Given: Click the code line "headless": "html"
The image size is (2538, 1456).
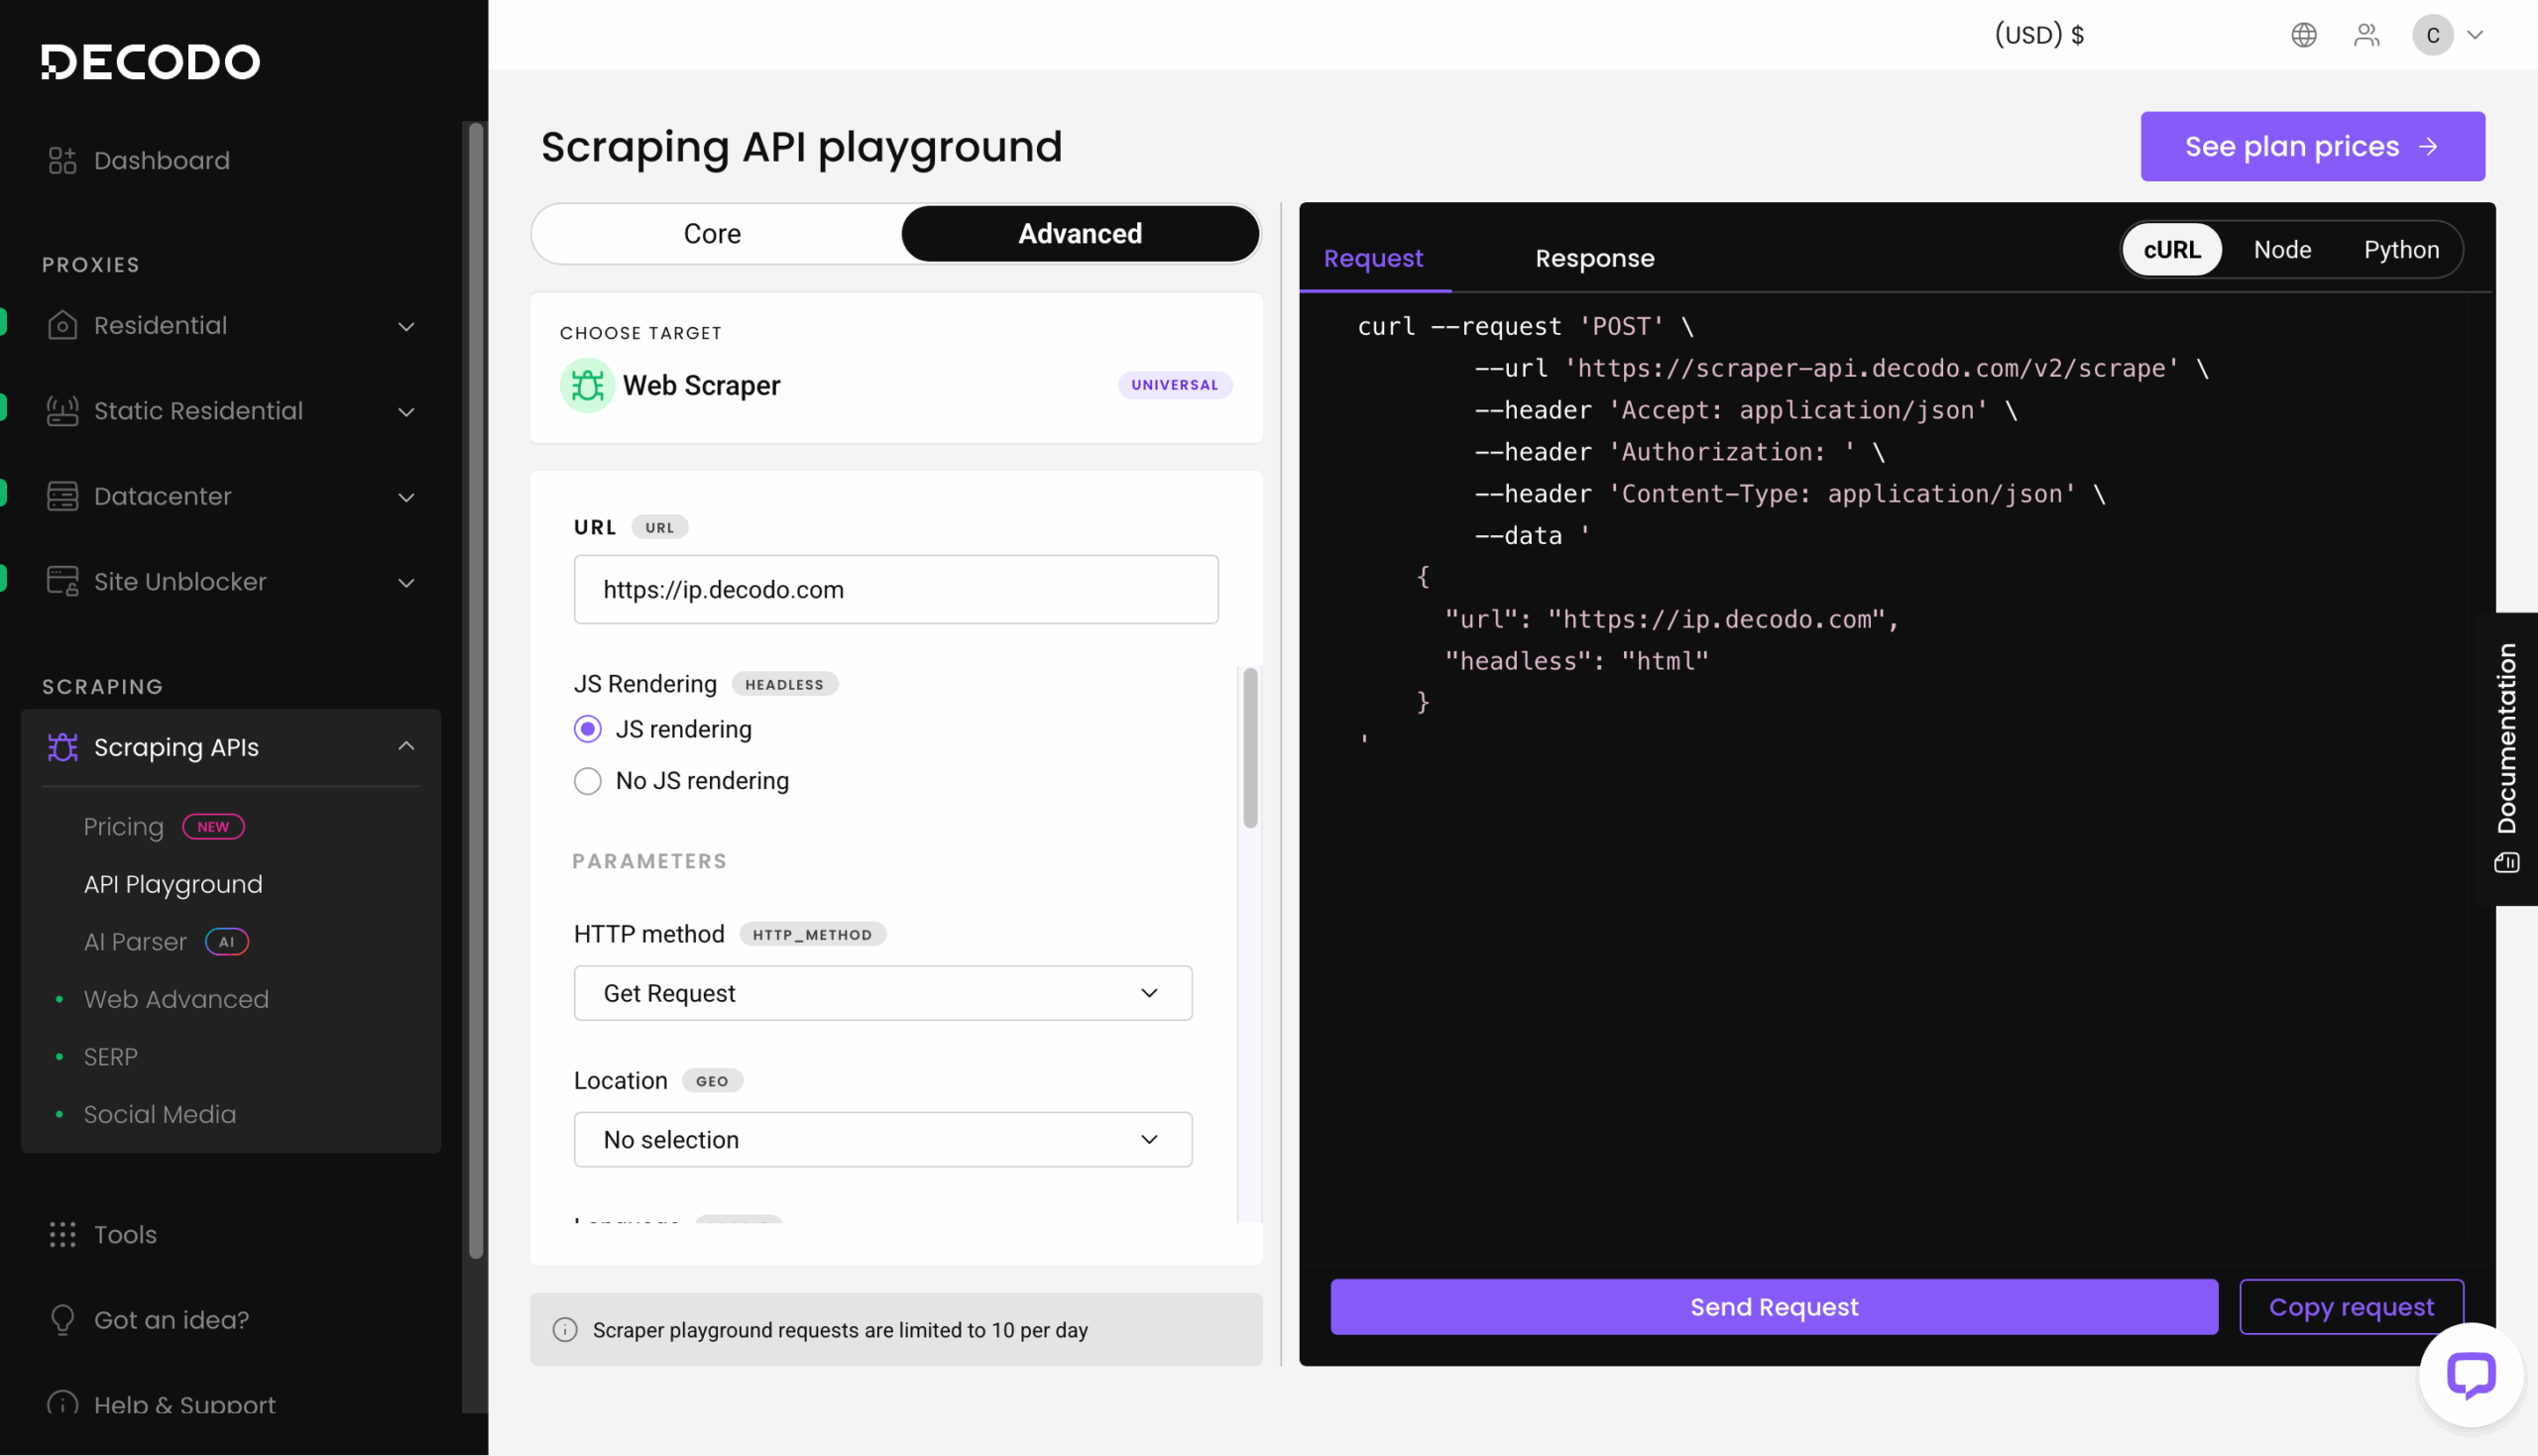Looking at the screenshot, I should click(x=1576, y=661).
